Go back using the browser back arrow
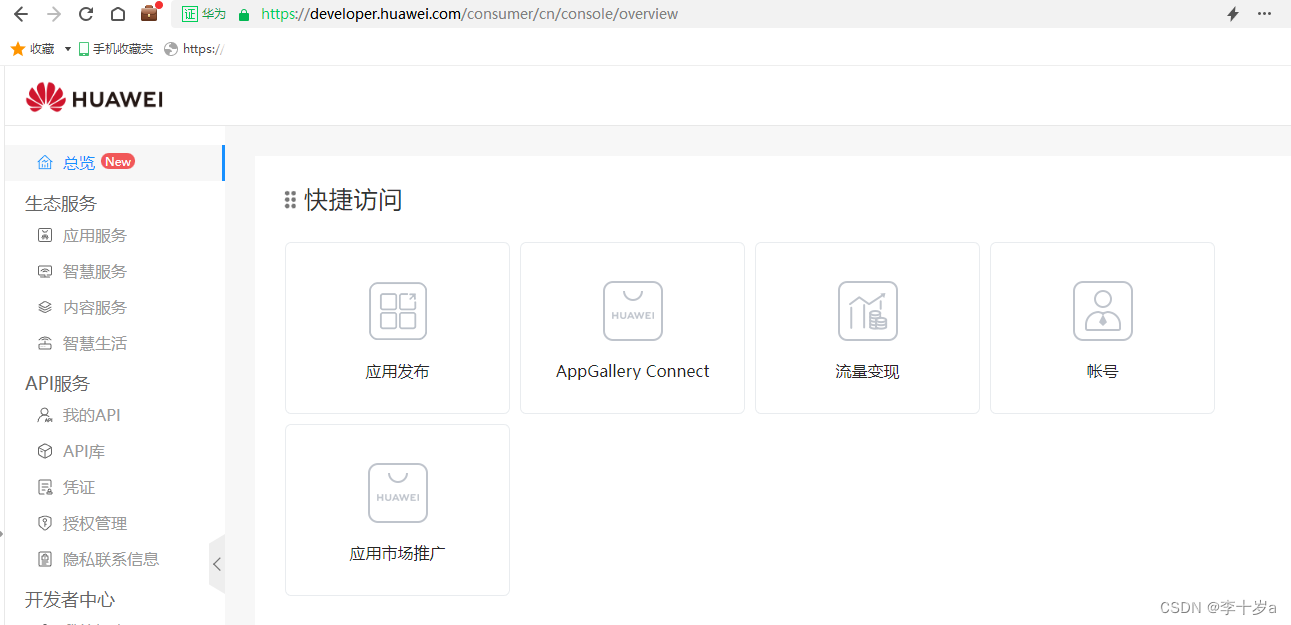 [21, 14]
